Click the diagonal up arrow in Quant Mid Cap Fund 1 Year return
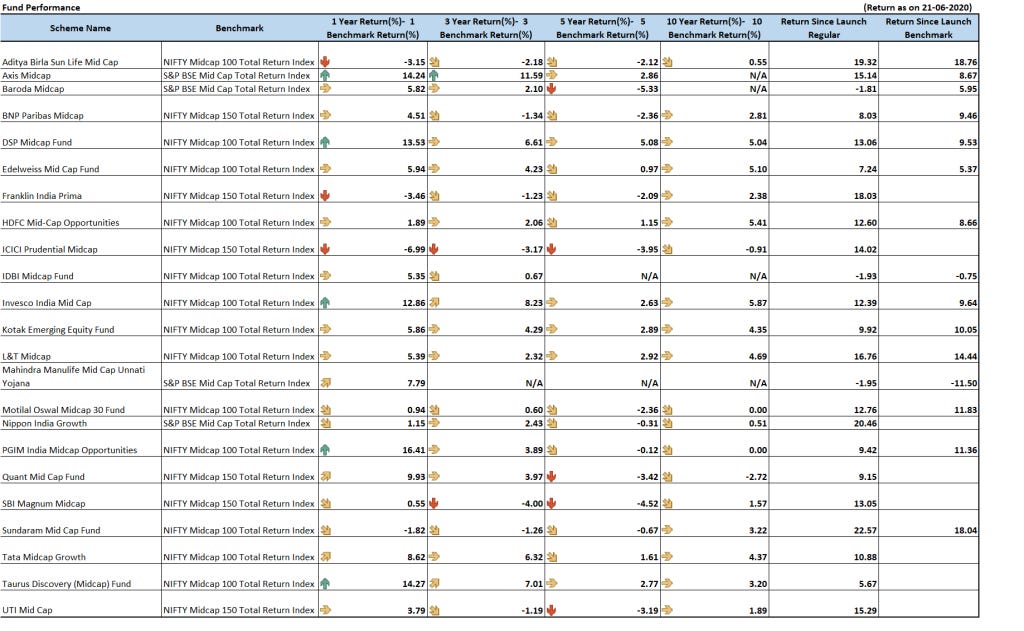 point(325,476)
